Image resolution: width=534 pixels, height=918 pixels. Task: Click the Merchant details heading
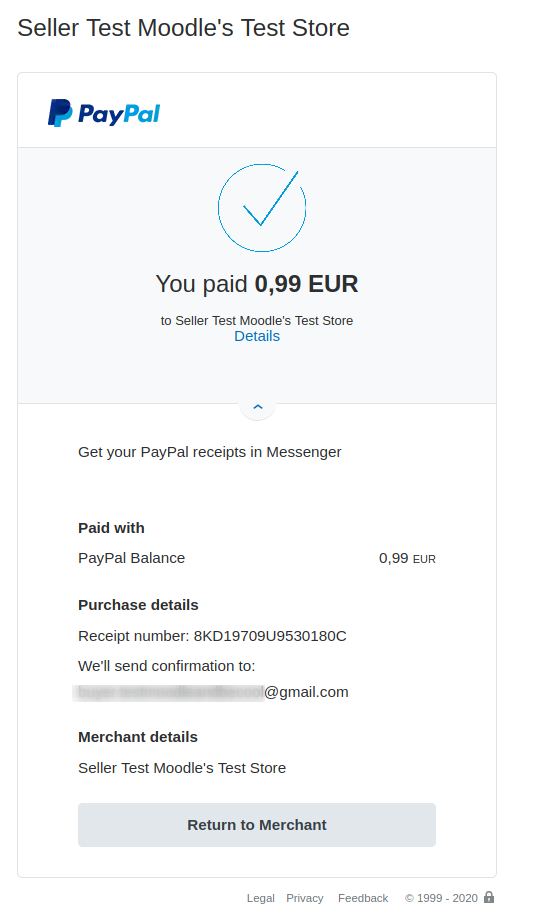tap(138, 737)
